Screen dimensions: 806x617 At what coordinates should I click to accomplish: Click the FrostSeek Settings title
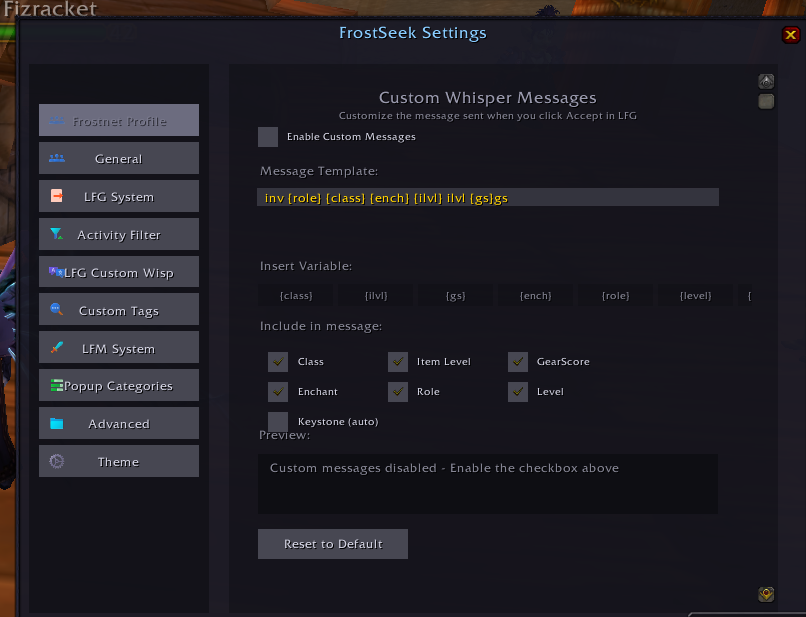coord(412,33)
